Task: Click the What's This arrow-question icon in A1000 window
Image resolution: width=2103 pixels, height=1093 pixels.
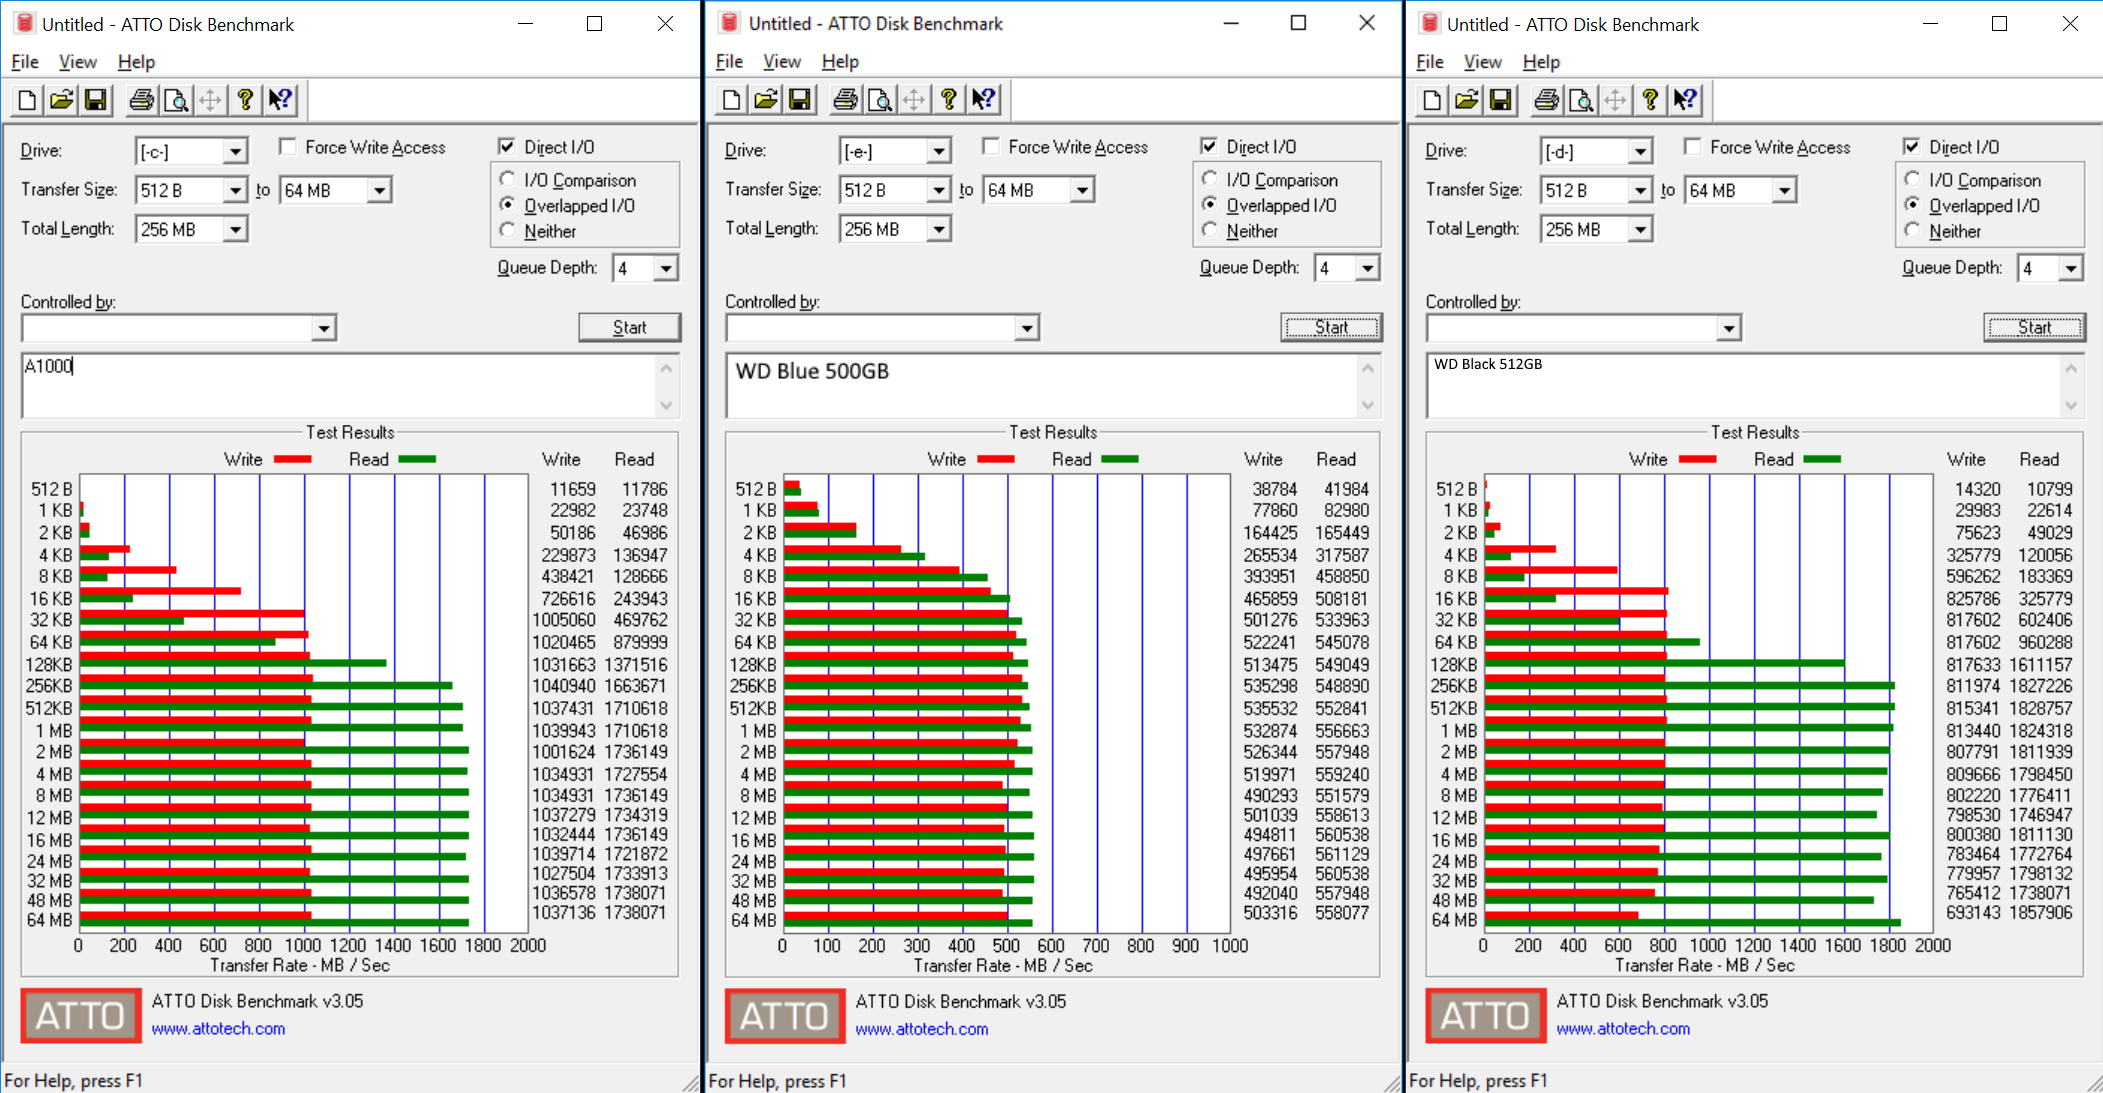Action: point(281,100)
